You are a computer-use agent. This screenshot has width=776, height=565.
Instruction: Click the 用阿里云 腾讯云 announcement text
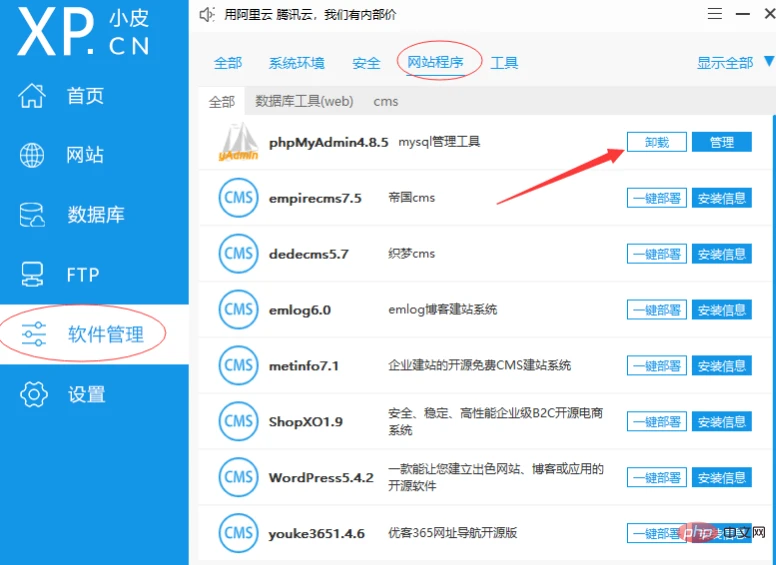pos(310,15)
